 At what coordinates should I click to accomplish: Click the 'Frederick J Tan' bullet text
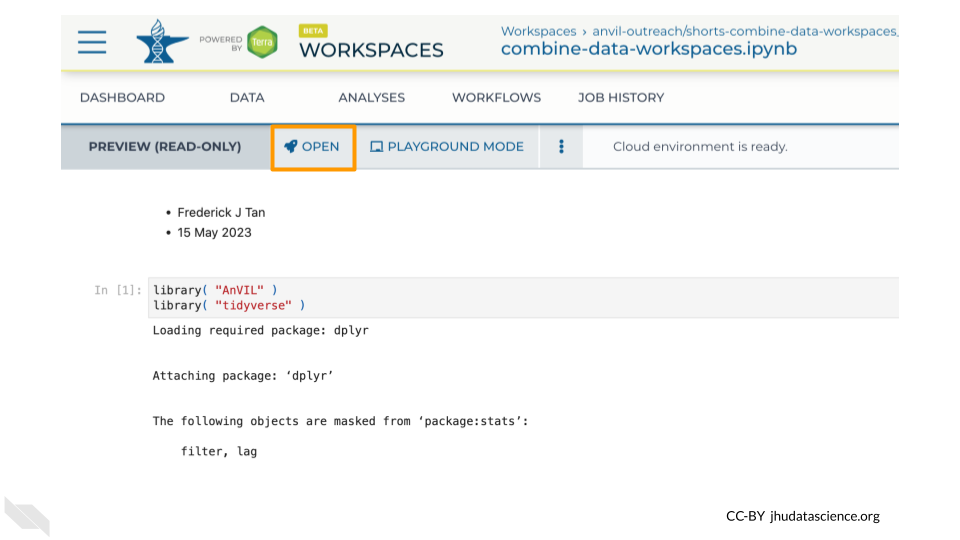pos(221,212)
